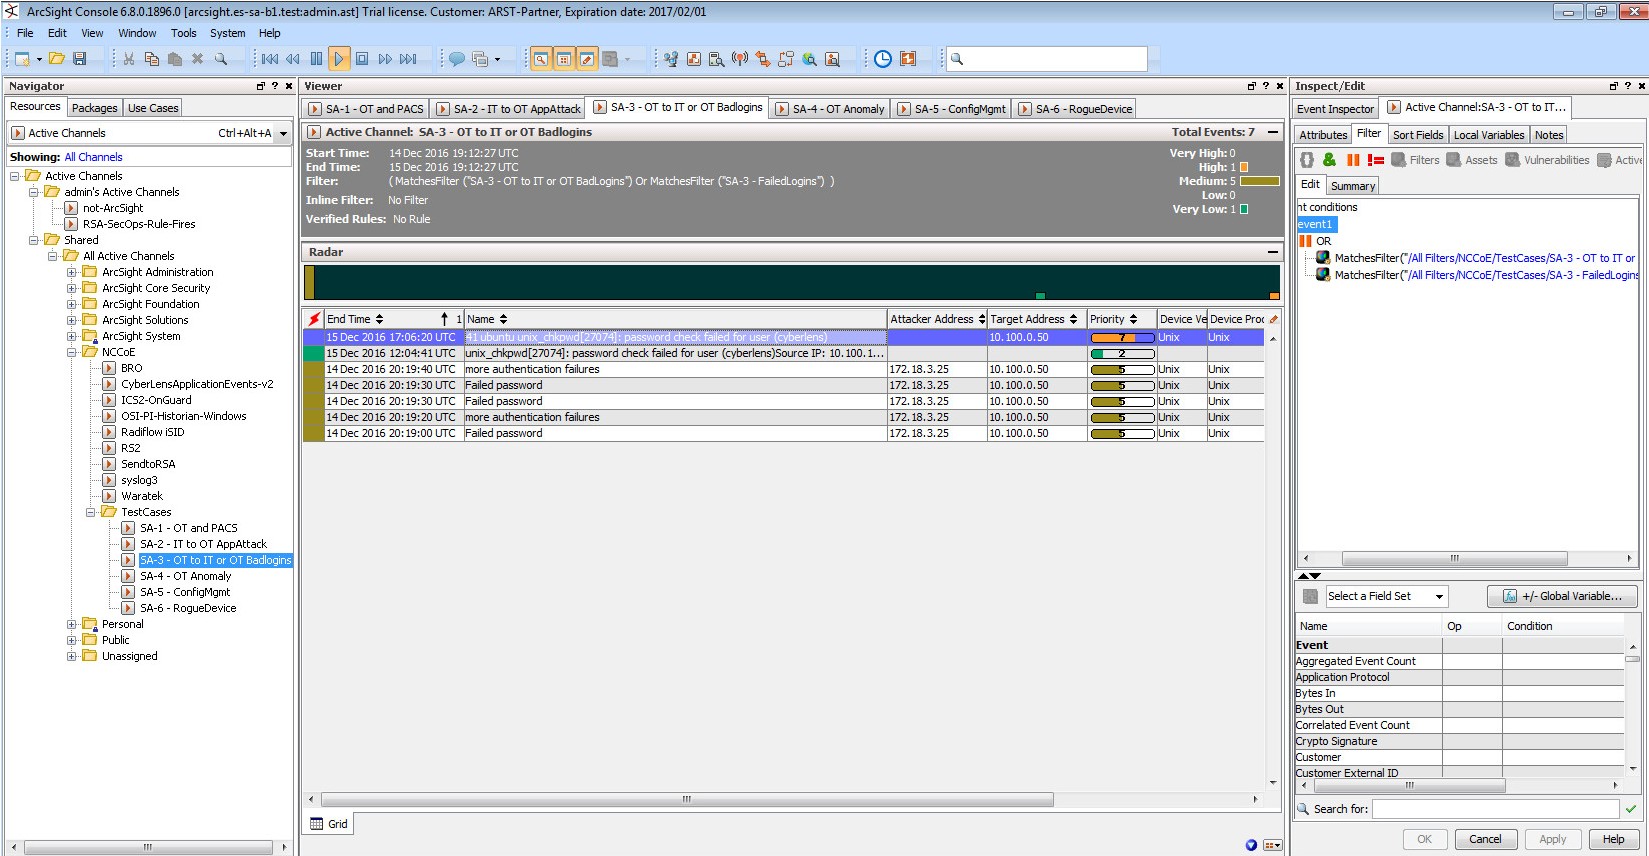This screenshot has width=1649, height=856.
Task: Click the Cancel button
Action: 1485,839
